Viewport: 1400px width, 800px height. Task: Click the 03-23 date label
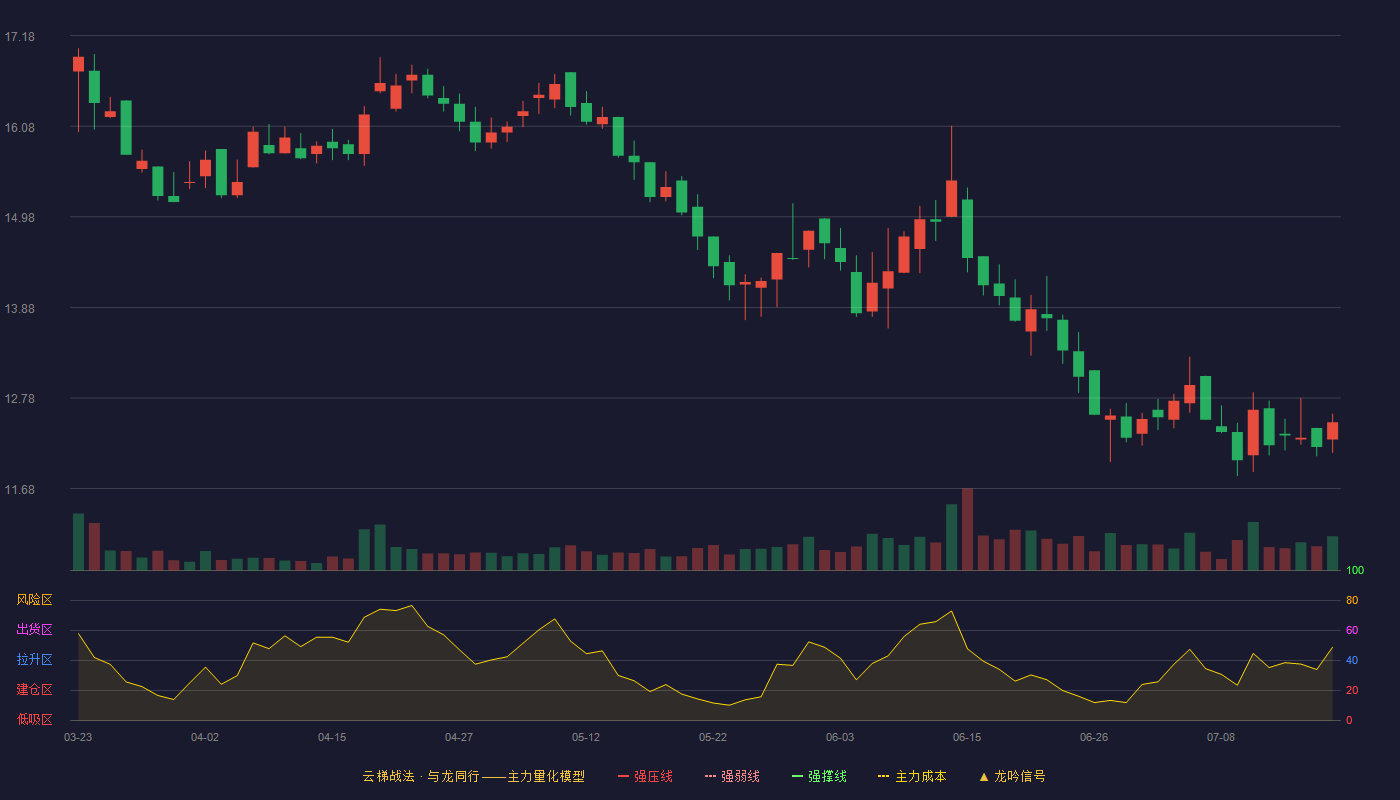coord(78,737)
